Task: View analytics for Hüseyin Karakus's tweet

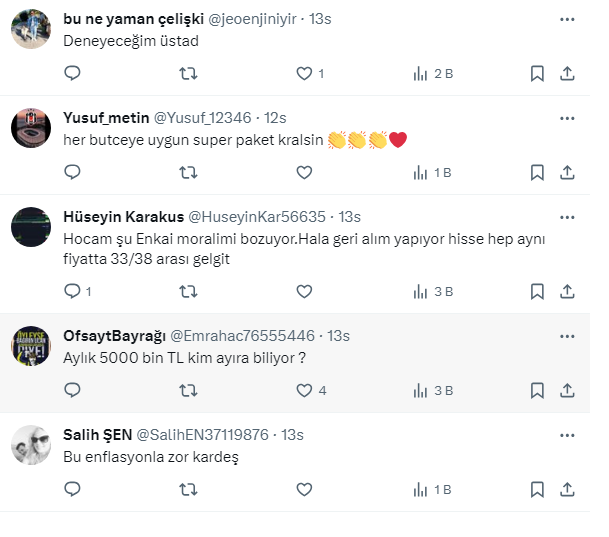Action: click(x=433, y=291)
